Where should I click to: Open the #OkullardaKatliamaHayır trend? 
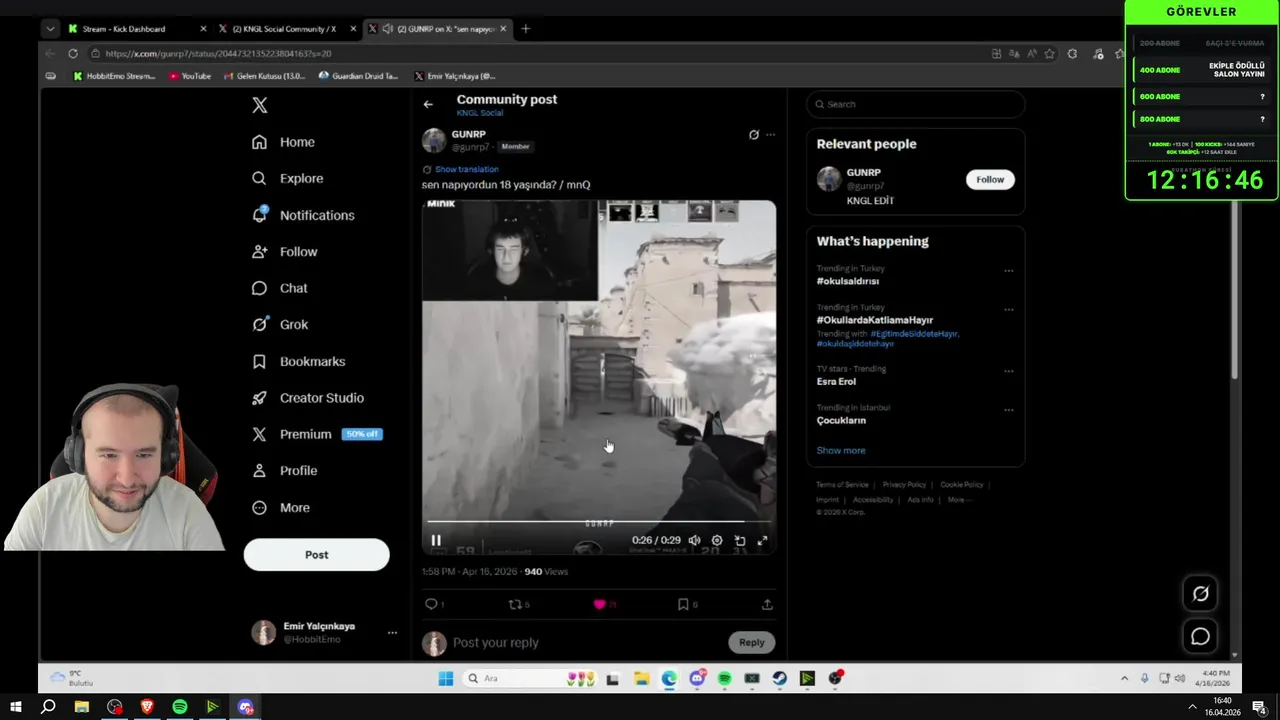click(x=874, y=320)
